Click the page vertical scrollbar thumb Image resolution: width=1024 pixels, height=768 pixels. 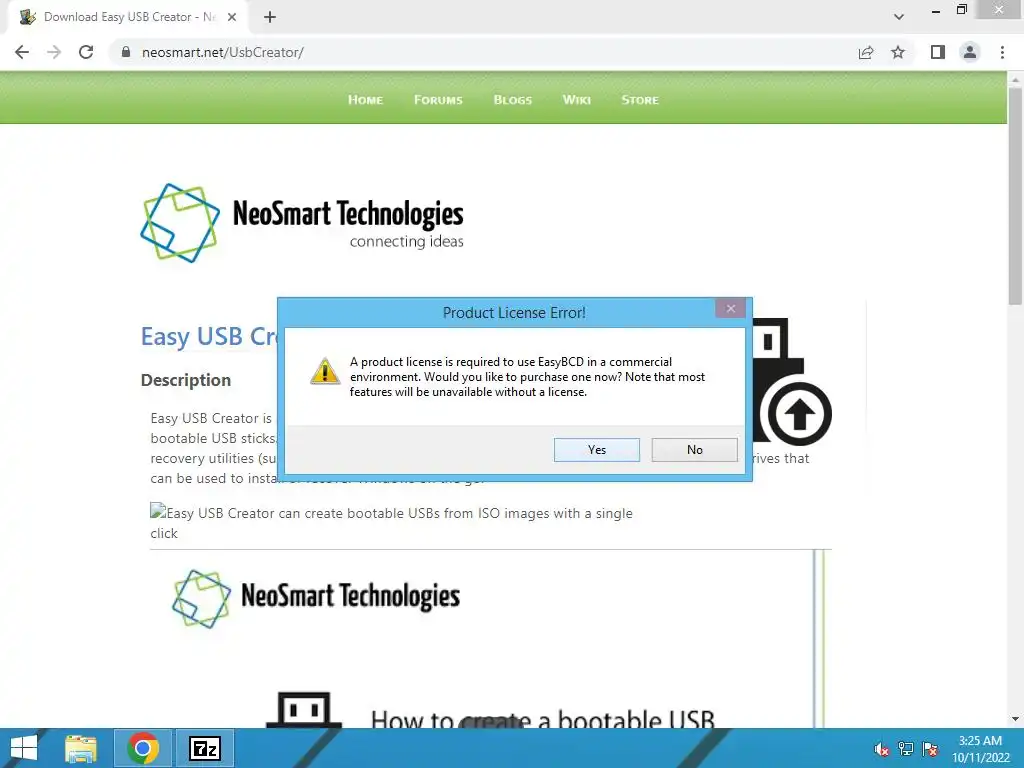1015,196
